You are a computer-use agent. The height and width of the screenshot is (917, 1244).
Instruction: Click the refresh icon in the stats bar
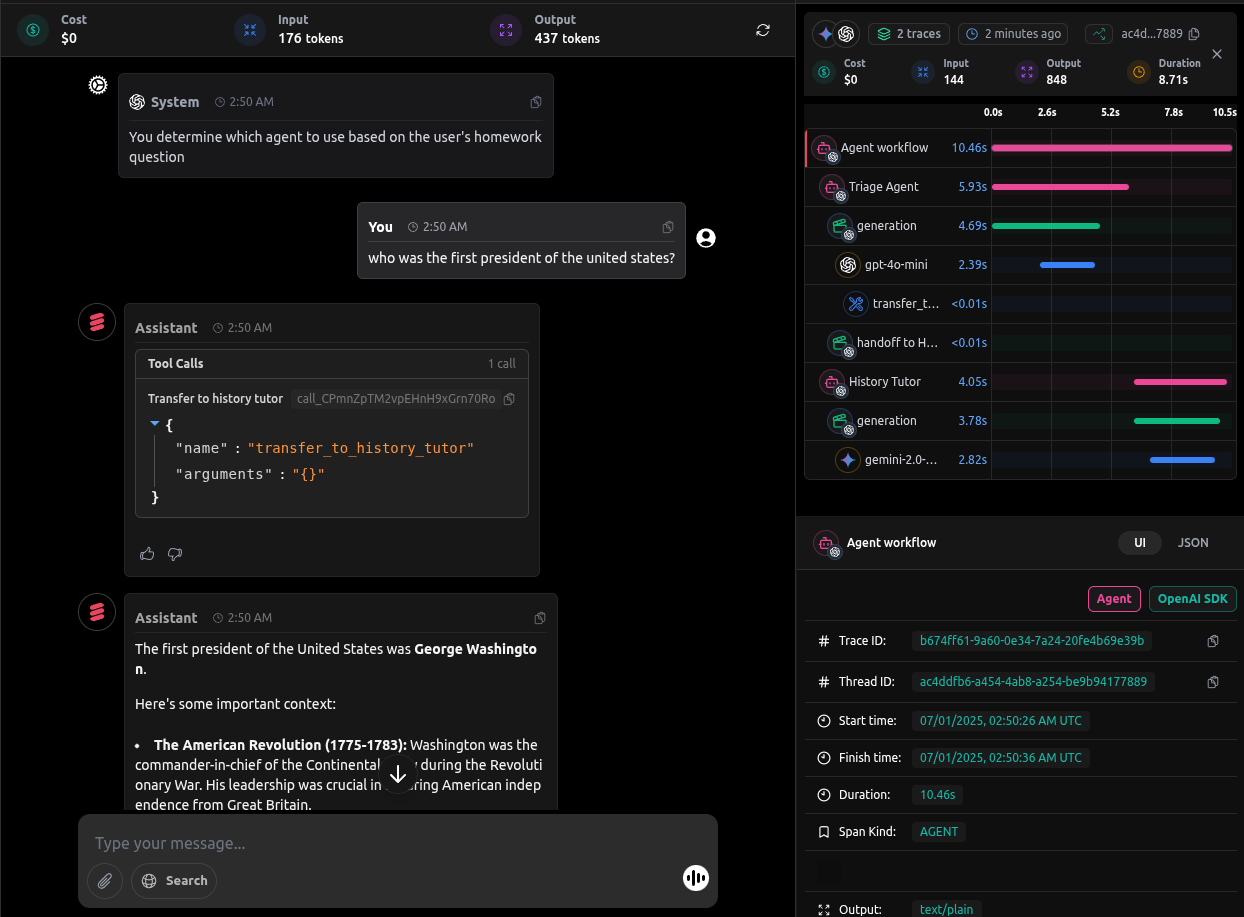pos(763,30)
